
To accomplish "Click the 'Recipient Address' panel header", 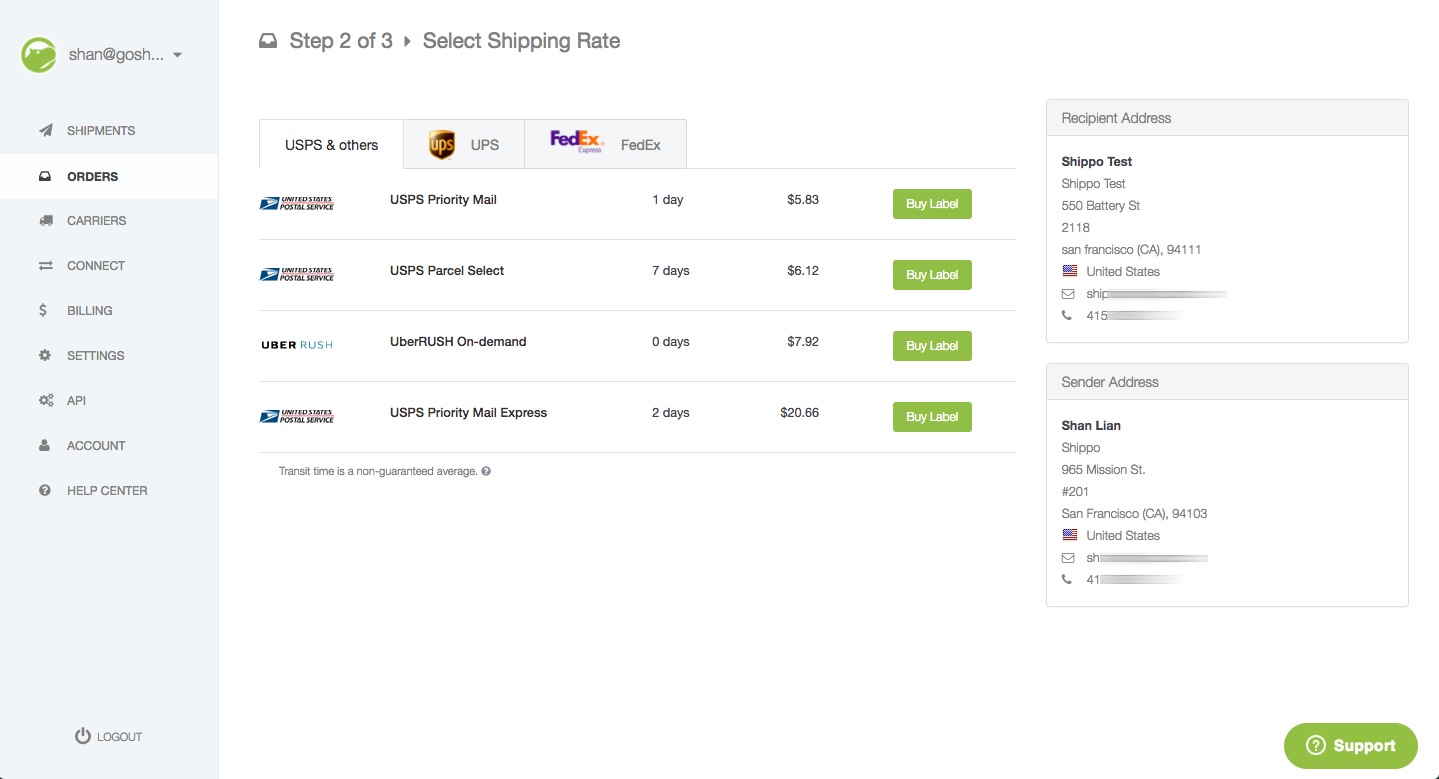I will 1227,118.
